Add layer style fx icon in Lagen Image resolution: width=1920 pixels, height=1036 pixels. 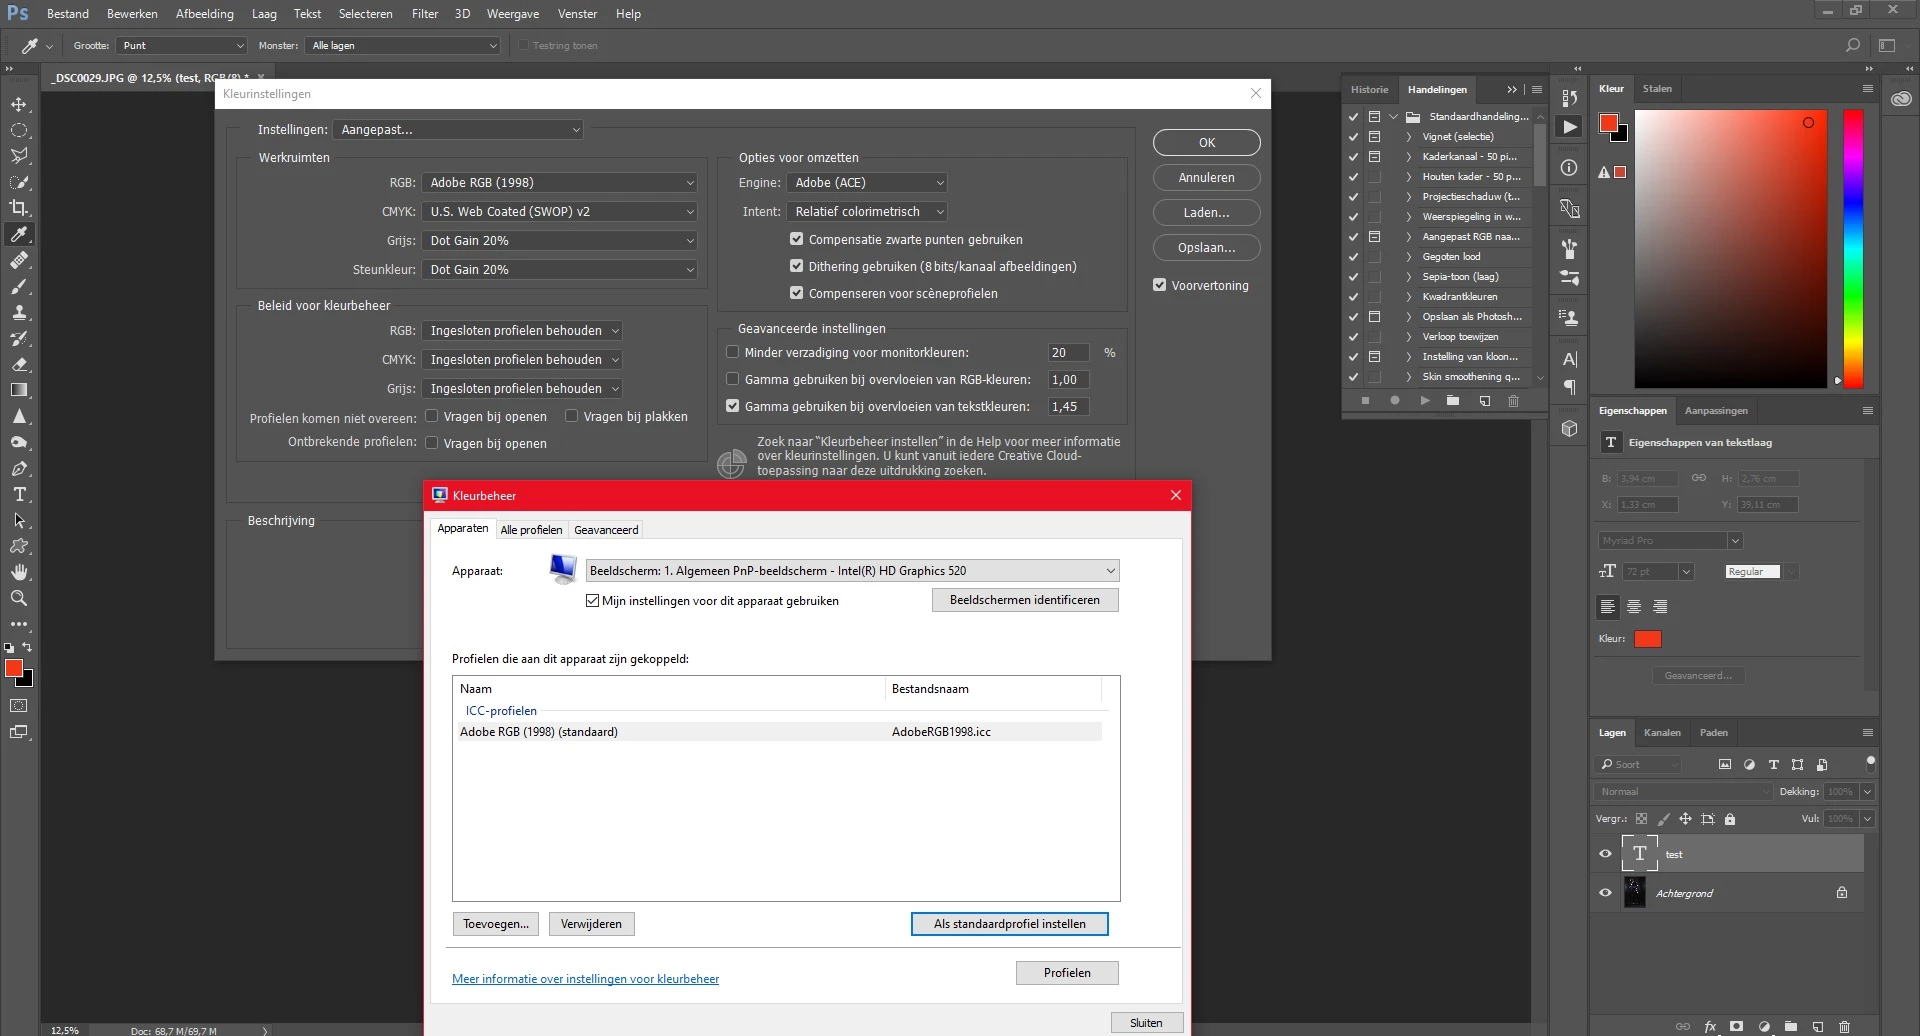click(1710, 1026)
